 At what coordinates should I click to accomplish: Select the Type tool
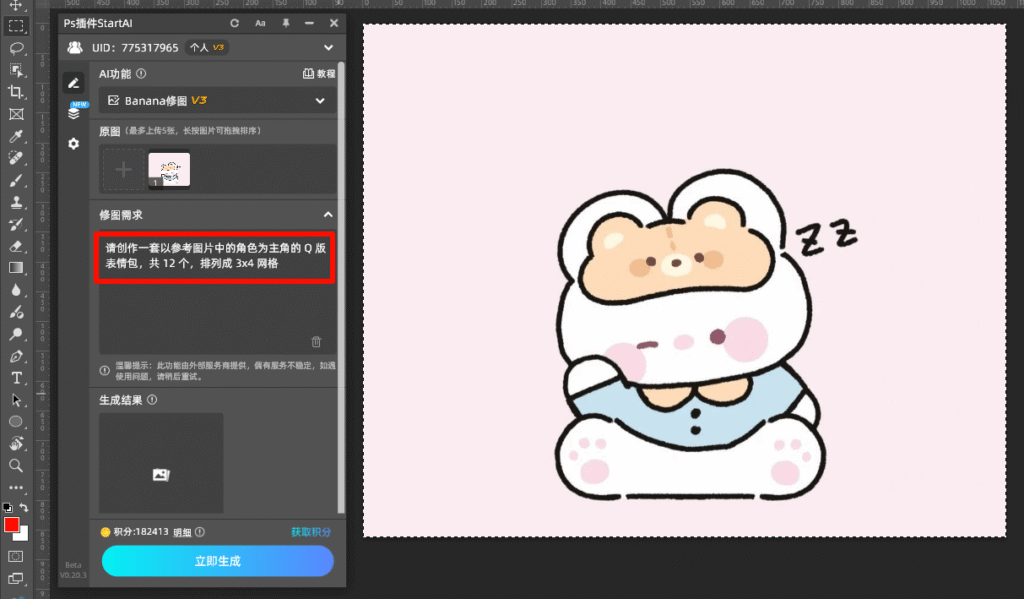point(15,375)
